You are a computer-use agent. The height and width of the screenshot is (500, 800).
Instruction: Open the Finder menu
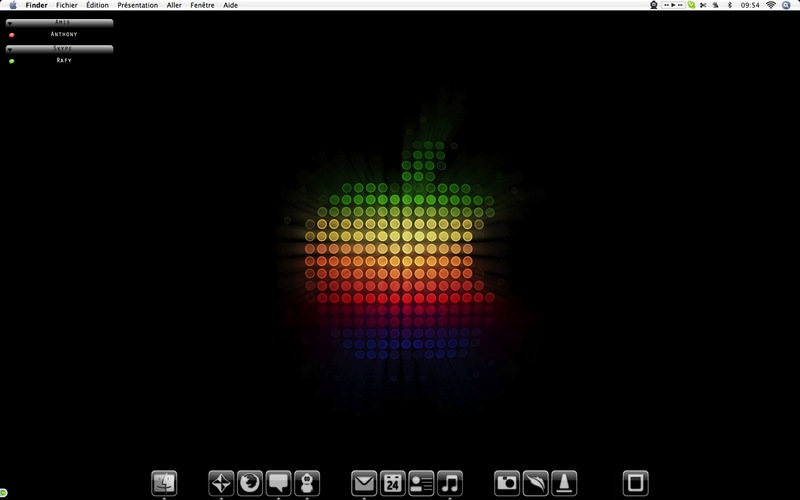[x=37, y=5]
